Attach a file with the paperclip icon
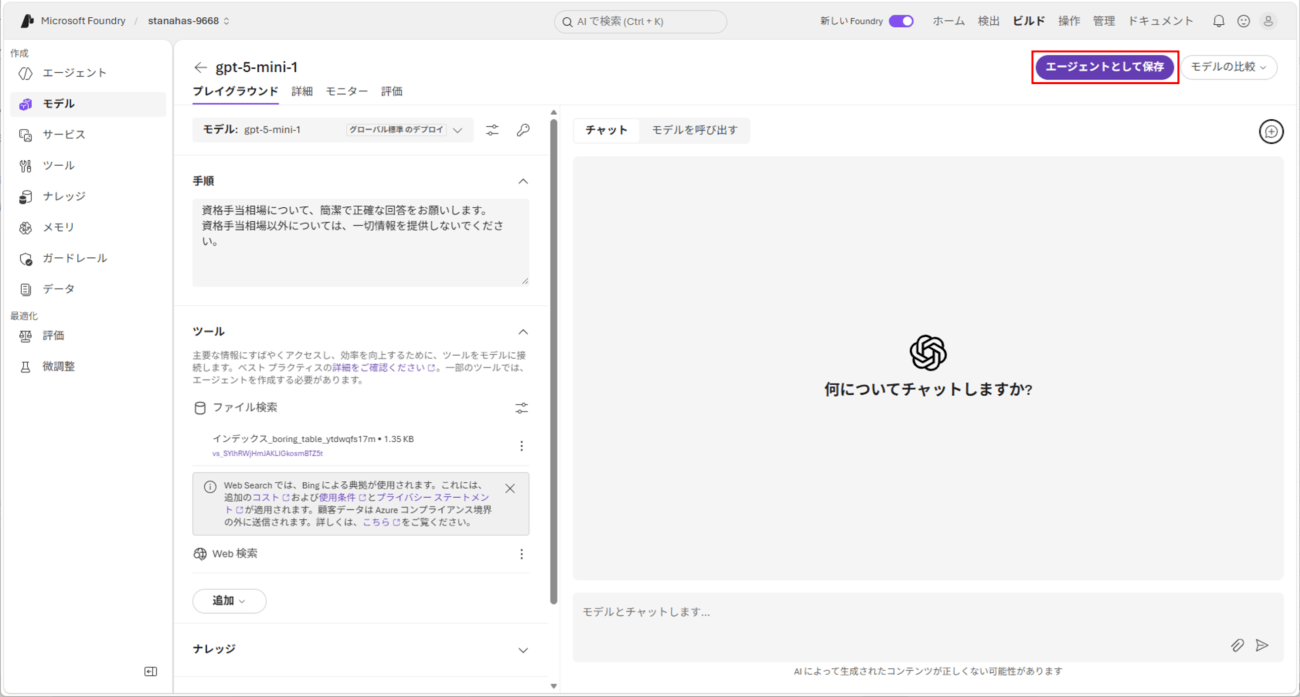This screenshot has height=697, width=1300. pos(1237,646)
